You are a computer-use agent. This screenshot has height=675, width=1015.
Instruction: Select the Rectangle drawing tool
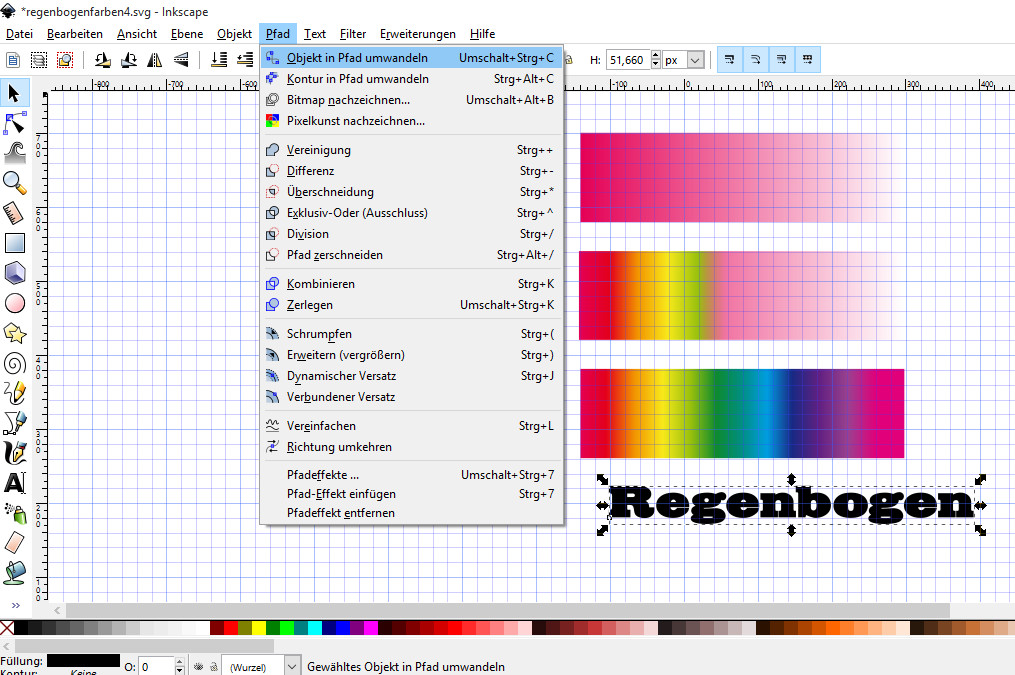(15, 242)
